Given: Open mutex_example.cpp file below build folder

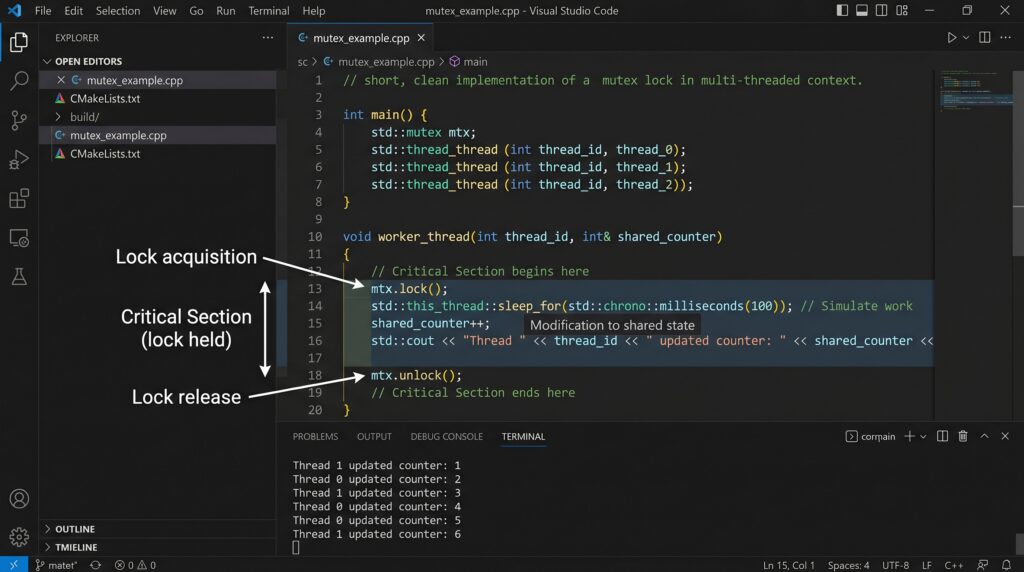Looking at the screenshot, I should click(157, 135).
